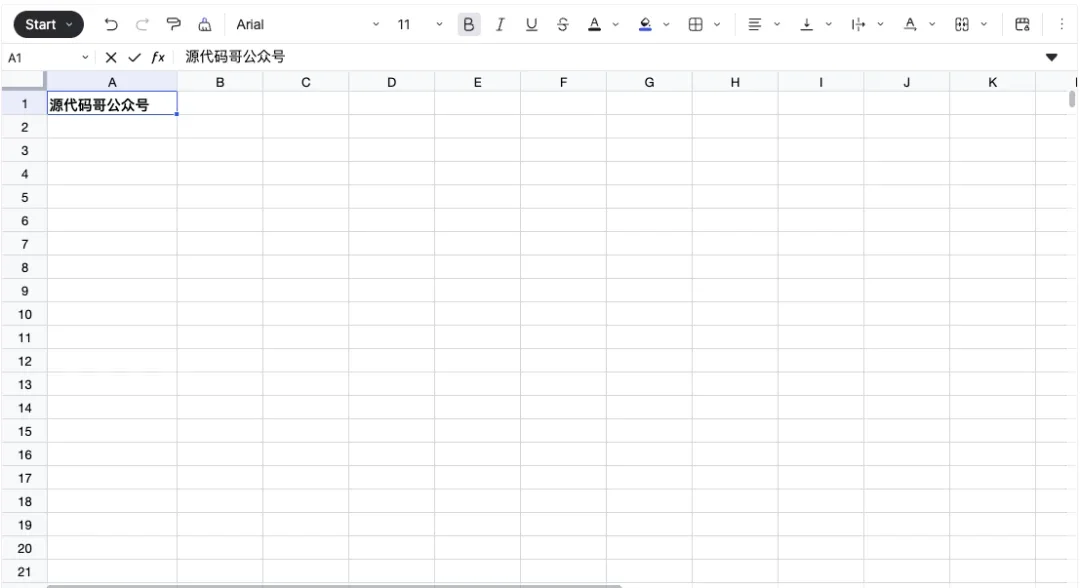Click the fx insert function icon
Image resolution: width=1080 pixels, height=588 pixels.
(x=158, y=57)
